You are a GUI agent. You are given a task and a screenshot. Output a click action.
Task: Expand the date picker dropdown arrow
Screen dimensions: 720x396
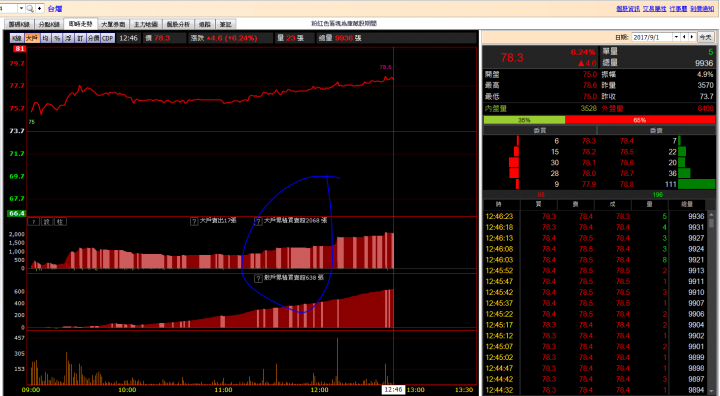[676, 37]
